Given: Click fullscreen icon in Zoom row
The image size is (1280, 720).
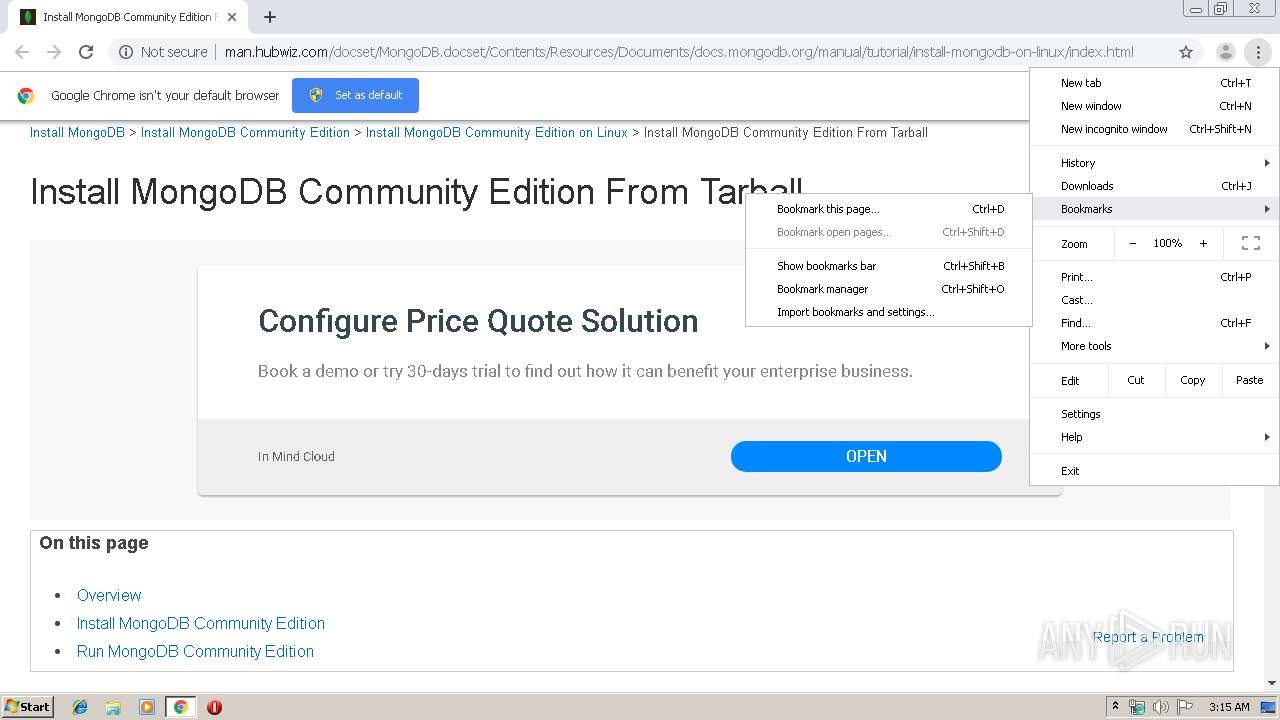Looking at the screenshot, I should [x=1250, y=243].
